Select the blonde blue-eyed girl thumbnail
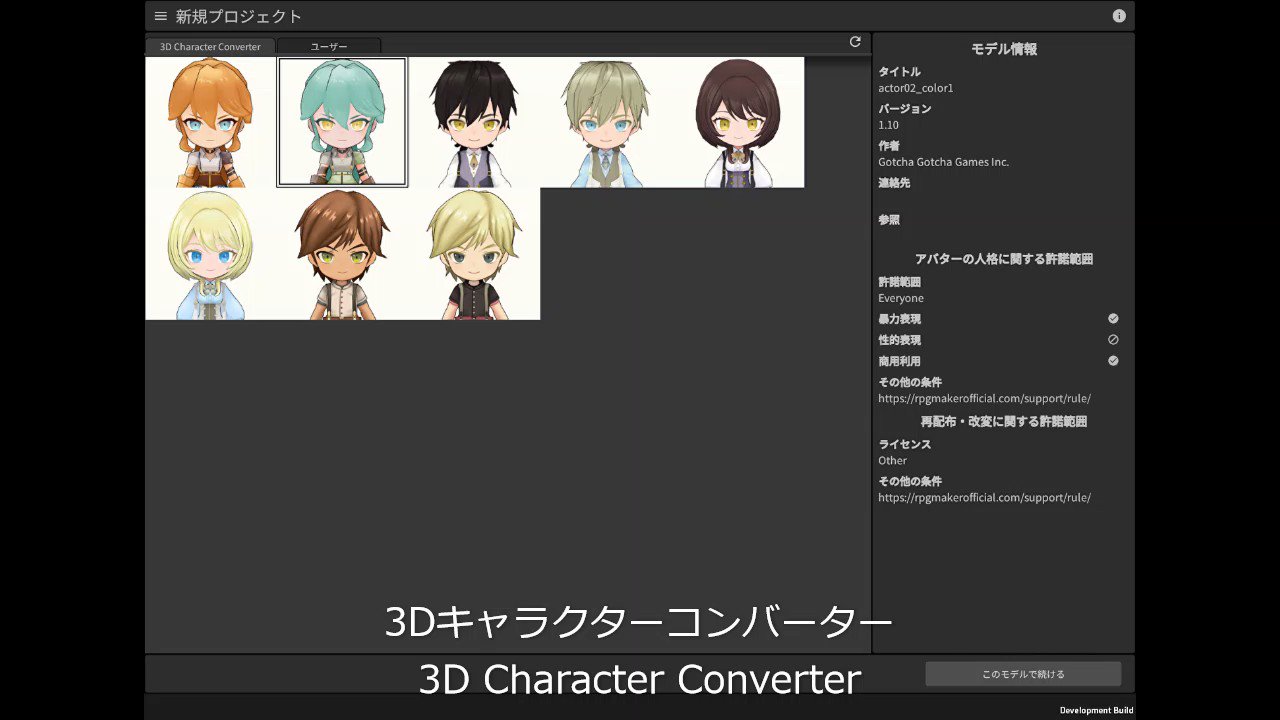1280x720 pixels. [211, 254]
